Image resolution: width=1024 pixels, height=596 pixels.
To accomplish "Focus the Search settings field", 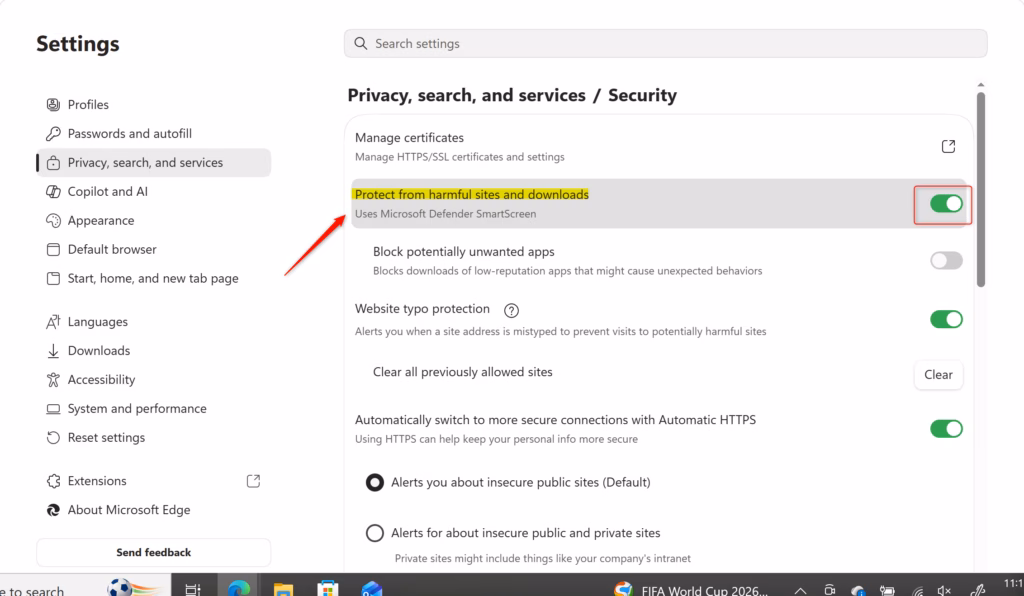I will coord(665,43).
